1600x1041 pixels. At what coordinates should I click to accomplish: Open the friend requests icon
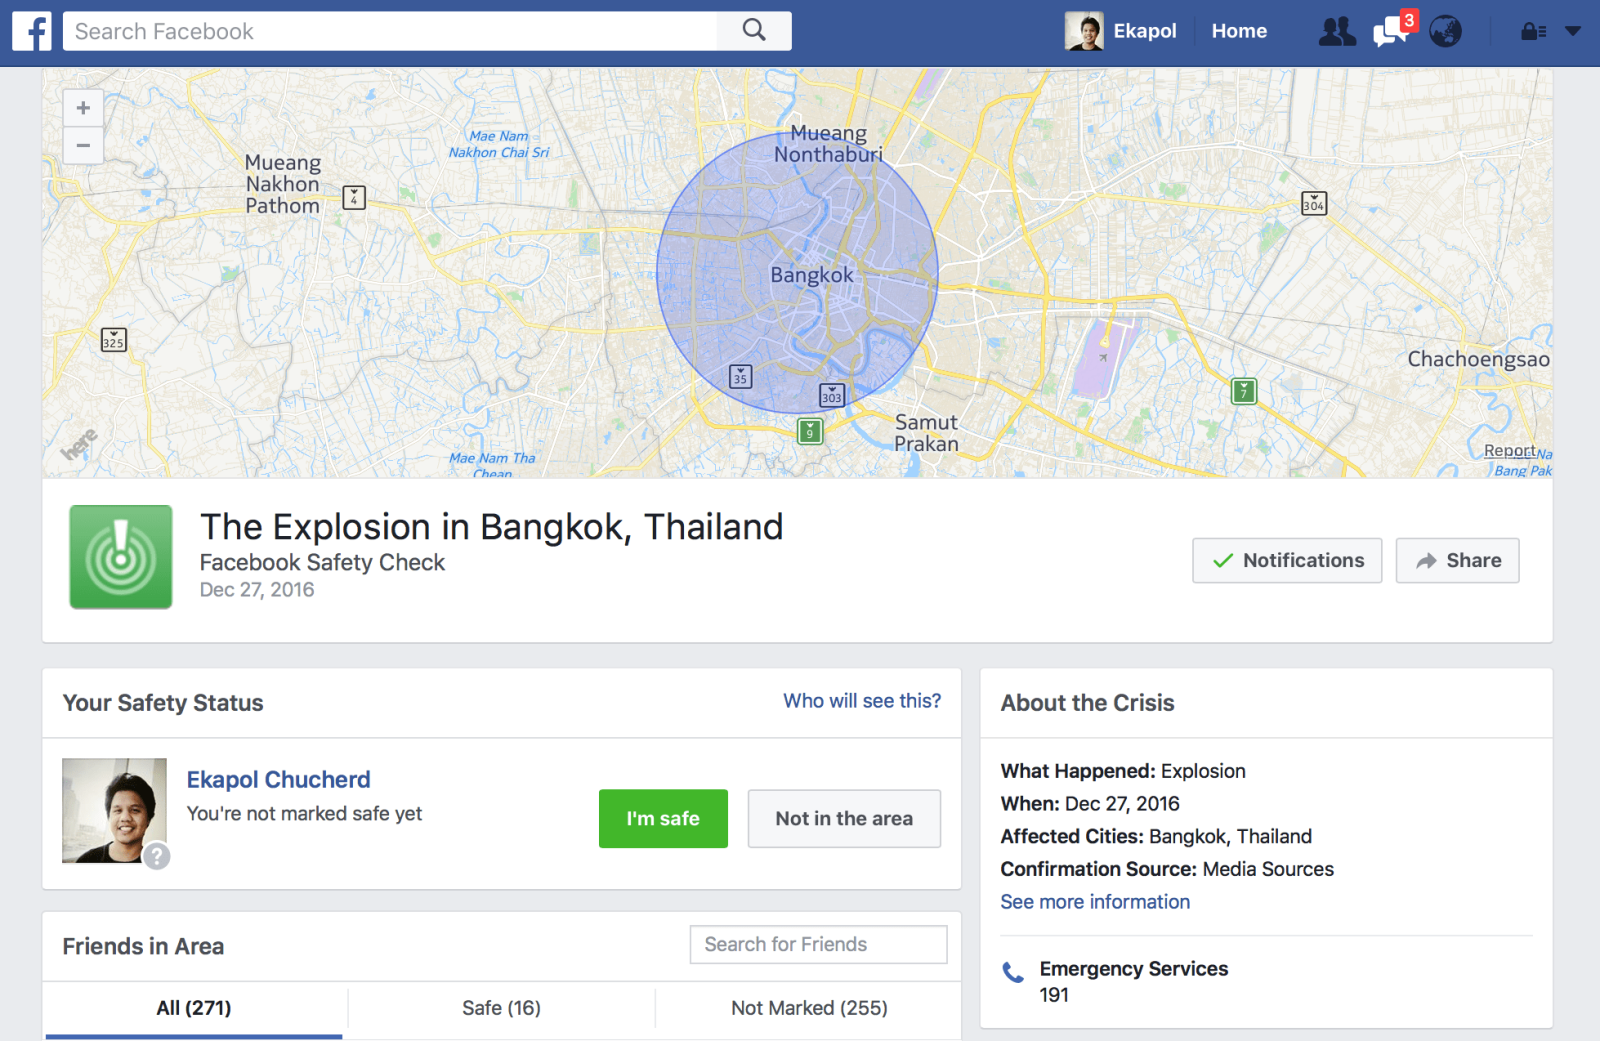pyautogui.click(x=1336, y=32)
